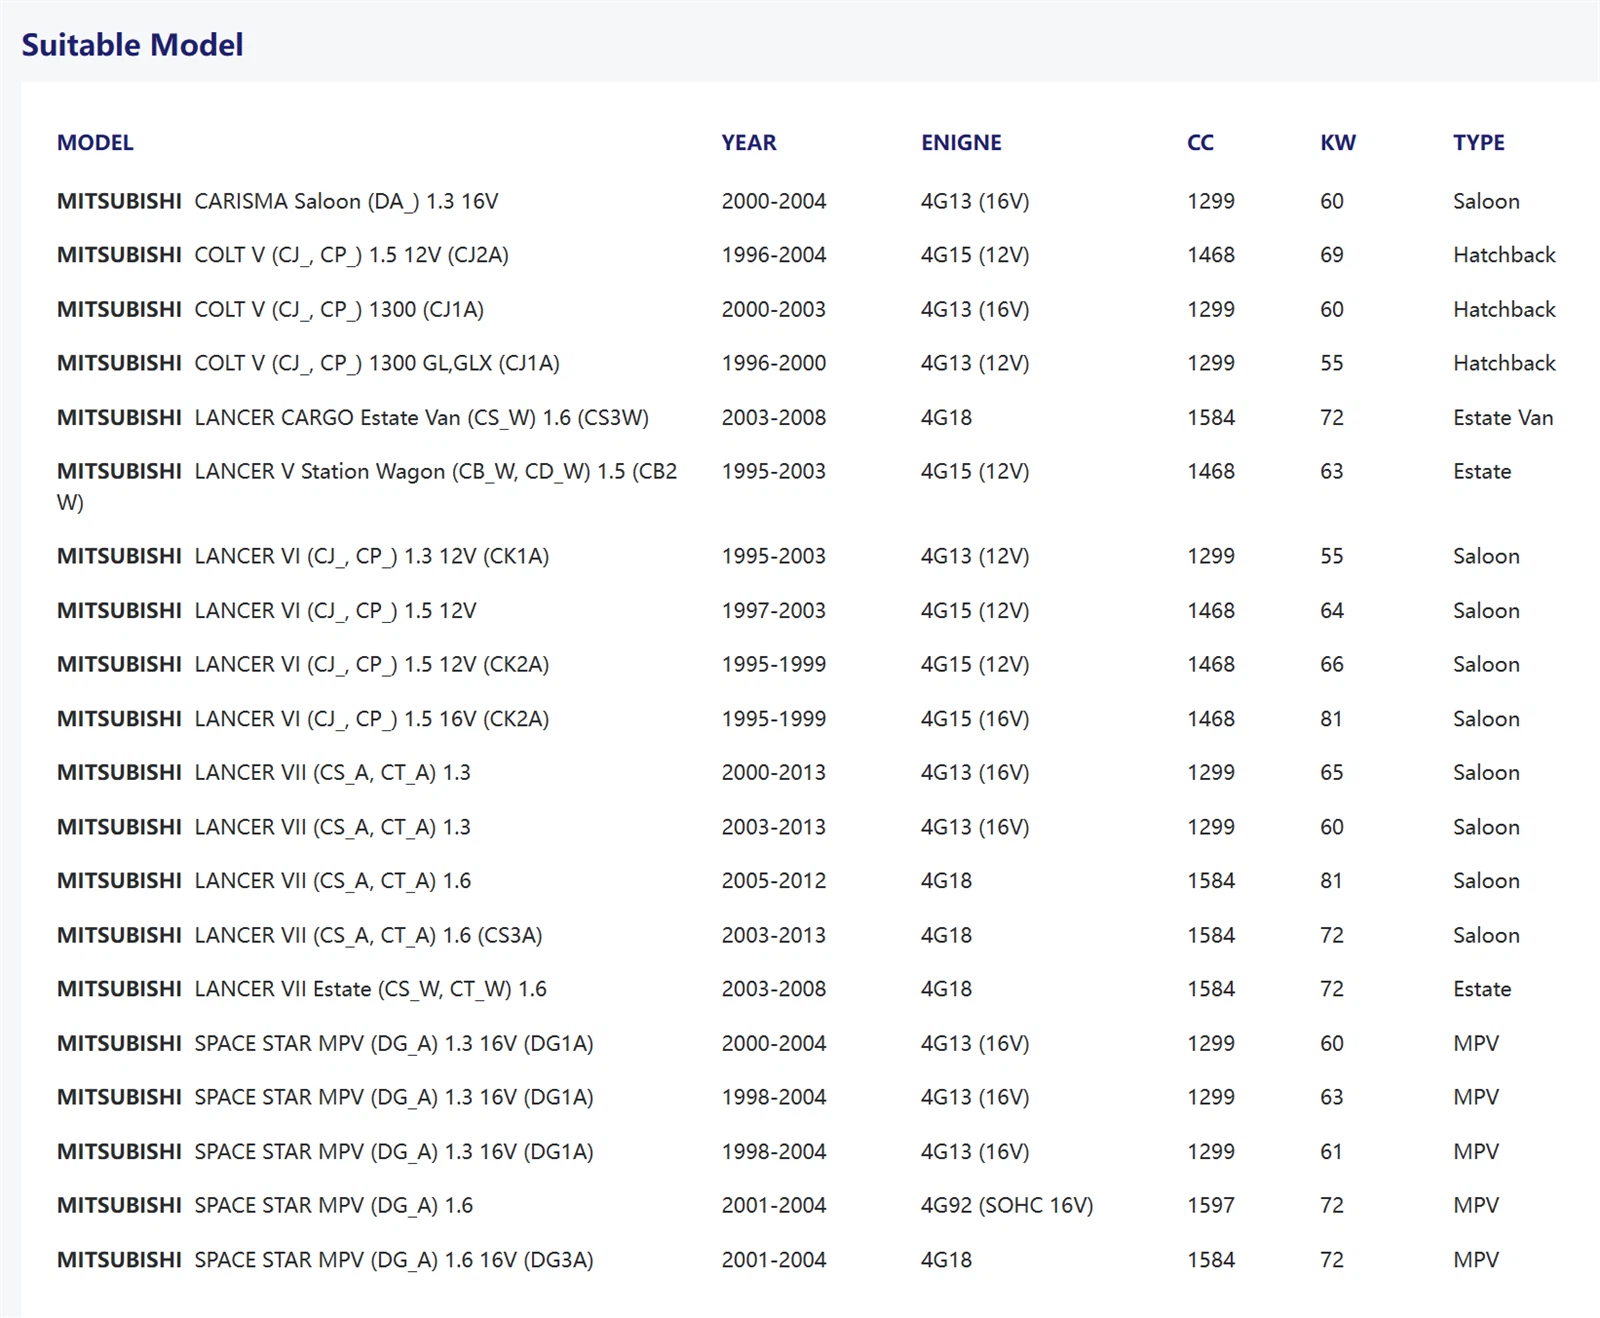
Task: Click KW value 61
Action: 1331,1151
